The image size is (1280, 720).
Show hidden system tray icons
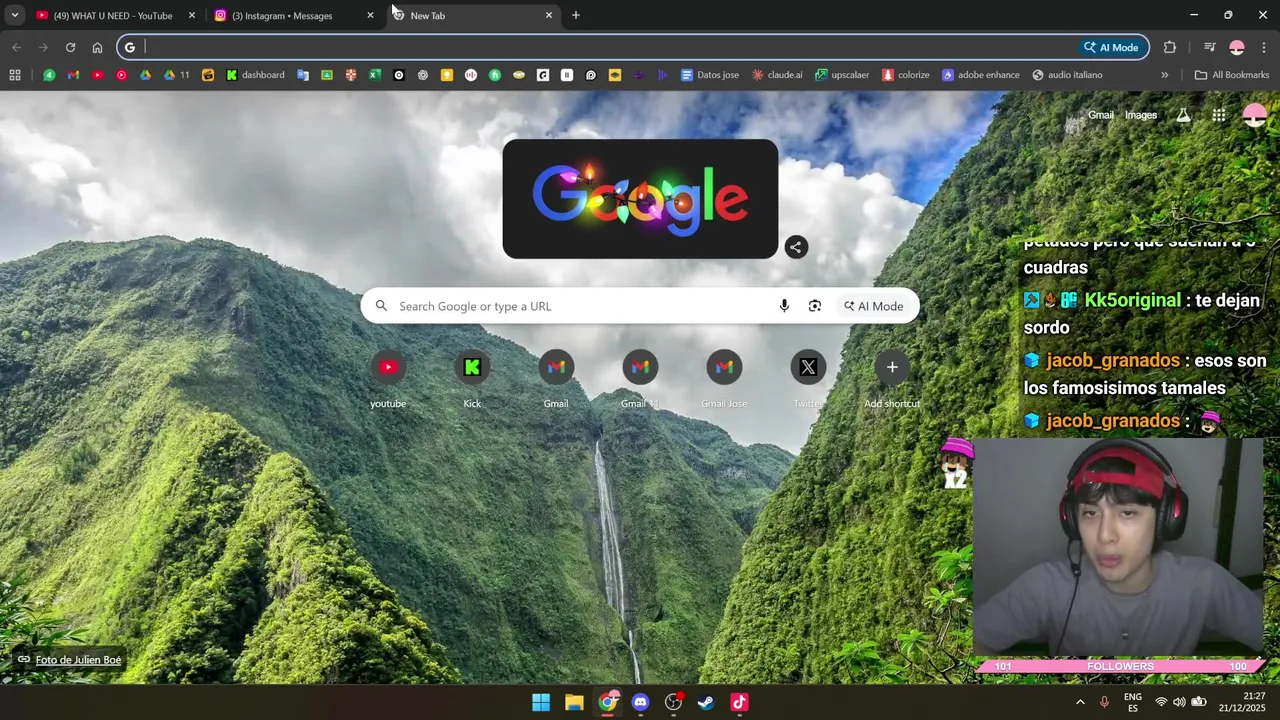[x=1080, y=702]
